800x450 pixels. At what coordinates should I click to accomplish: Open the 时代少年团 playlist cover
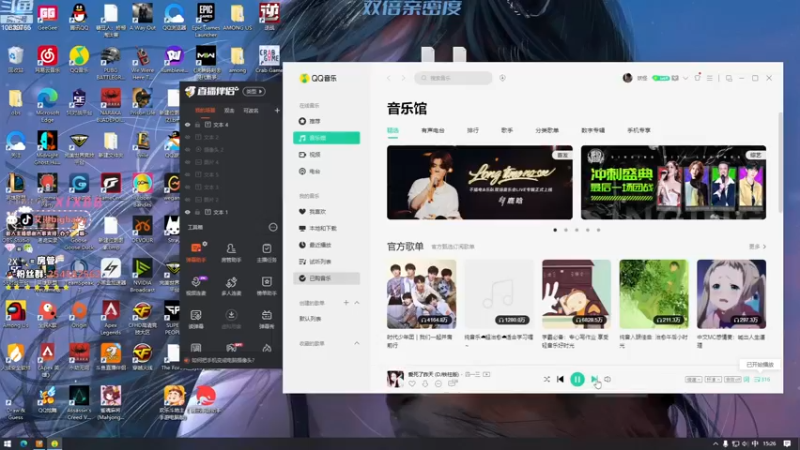pyautogui.click(x=421, y=294)
